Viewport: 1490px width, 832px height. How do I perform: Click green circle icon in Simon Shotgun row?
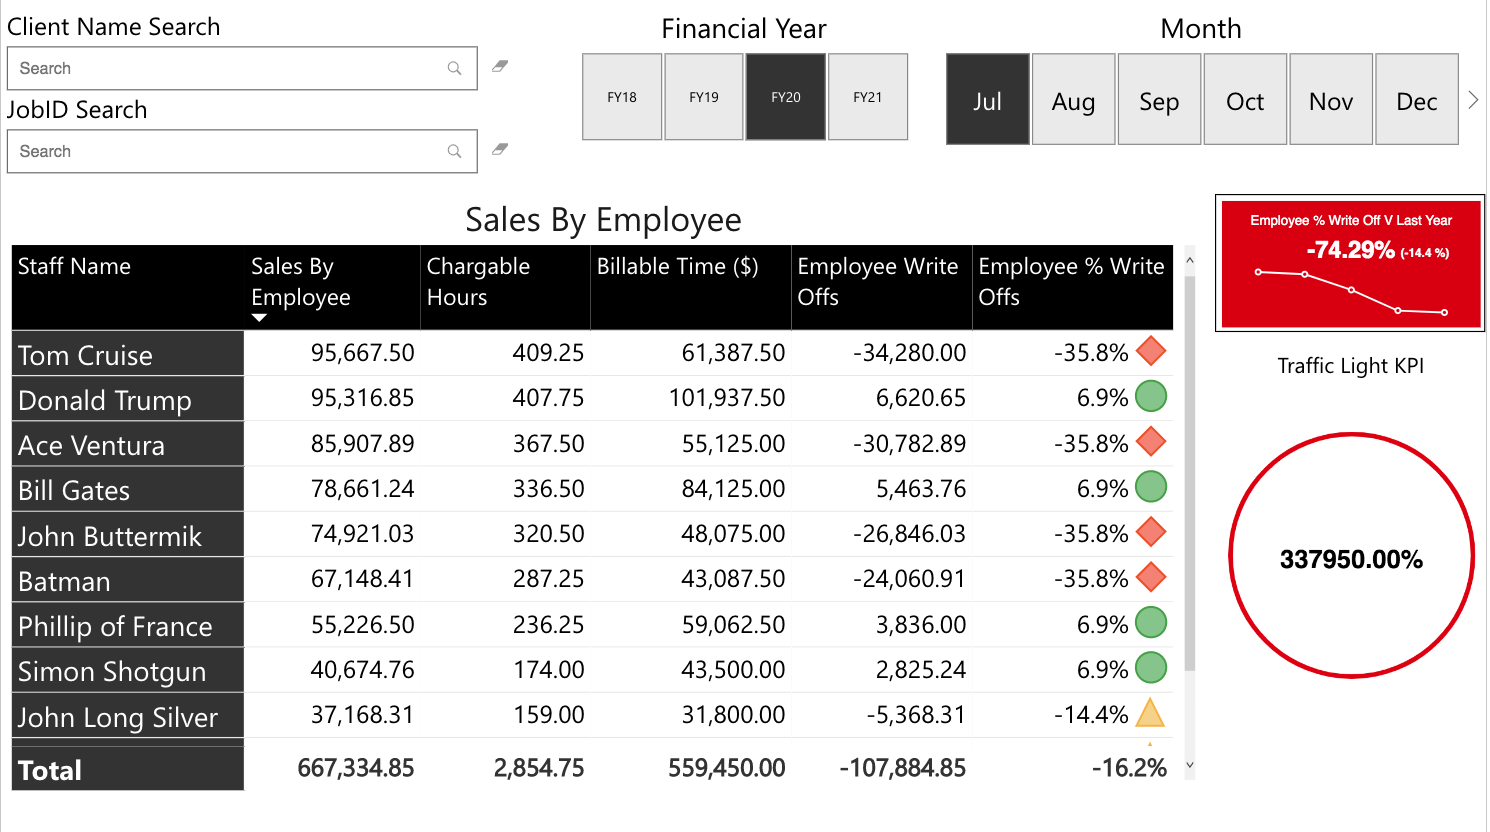click(x=1151, y=668)
